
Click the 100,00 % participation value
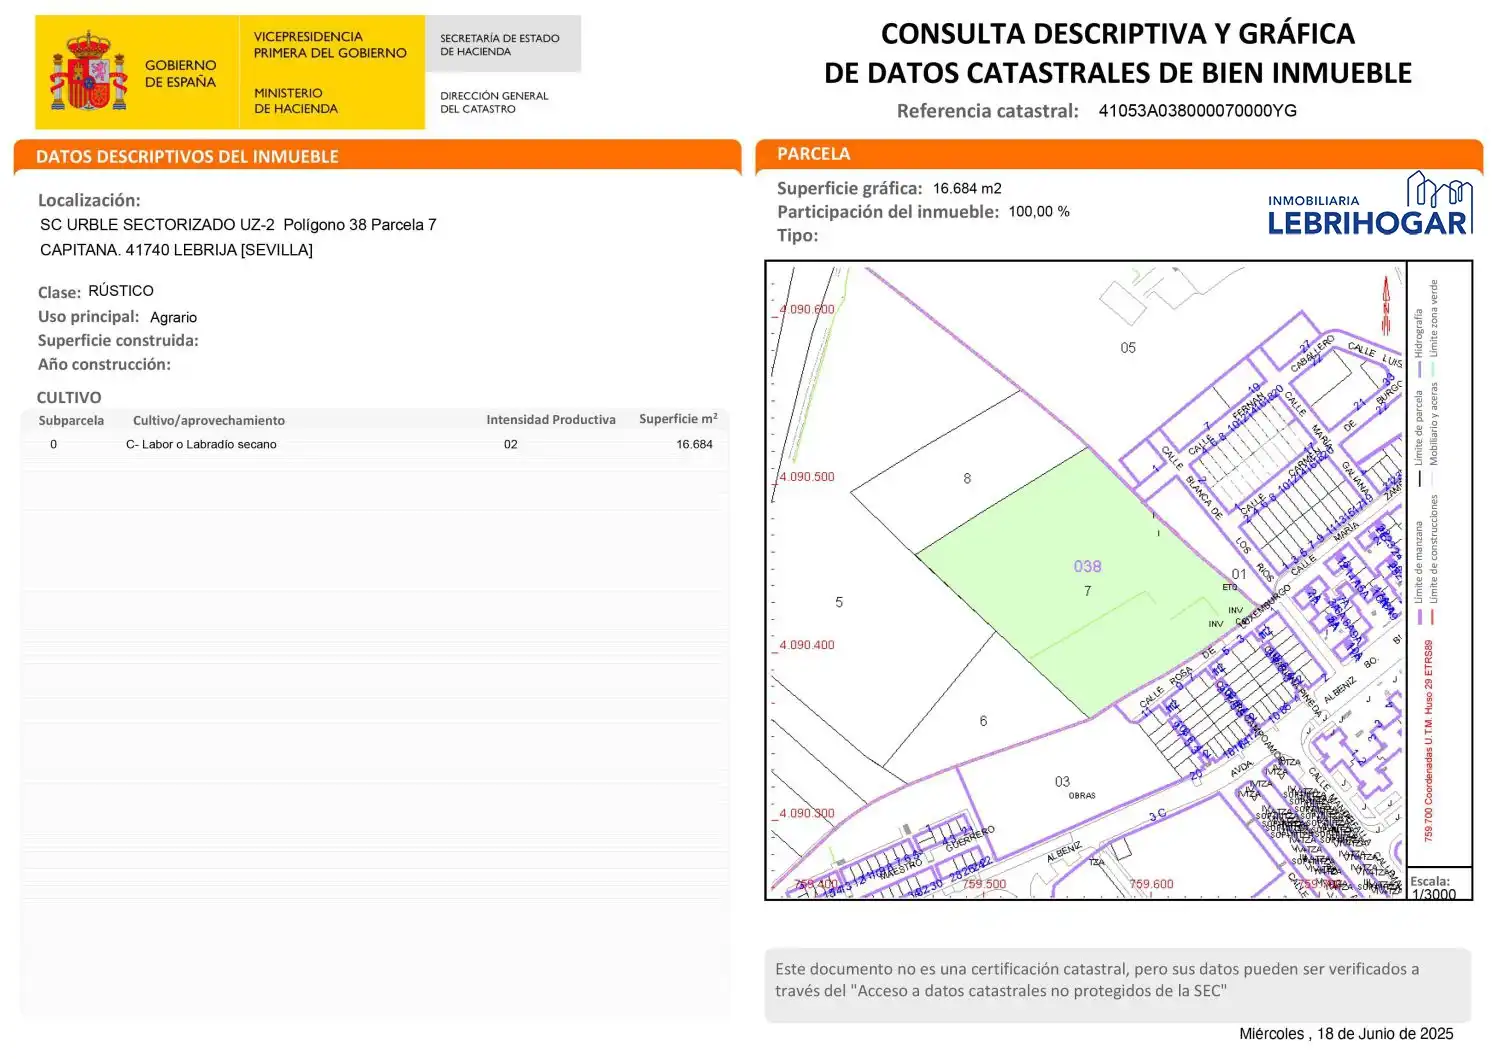tap(1039, 212)
